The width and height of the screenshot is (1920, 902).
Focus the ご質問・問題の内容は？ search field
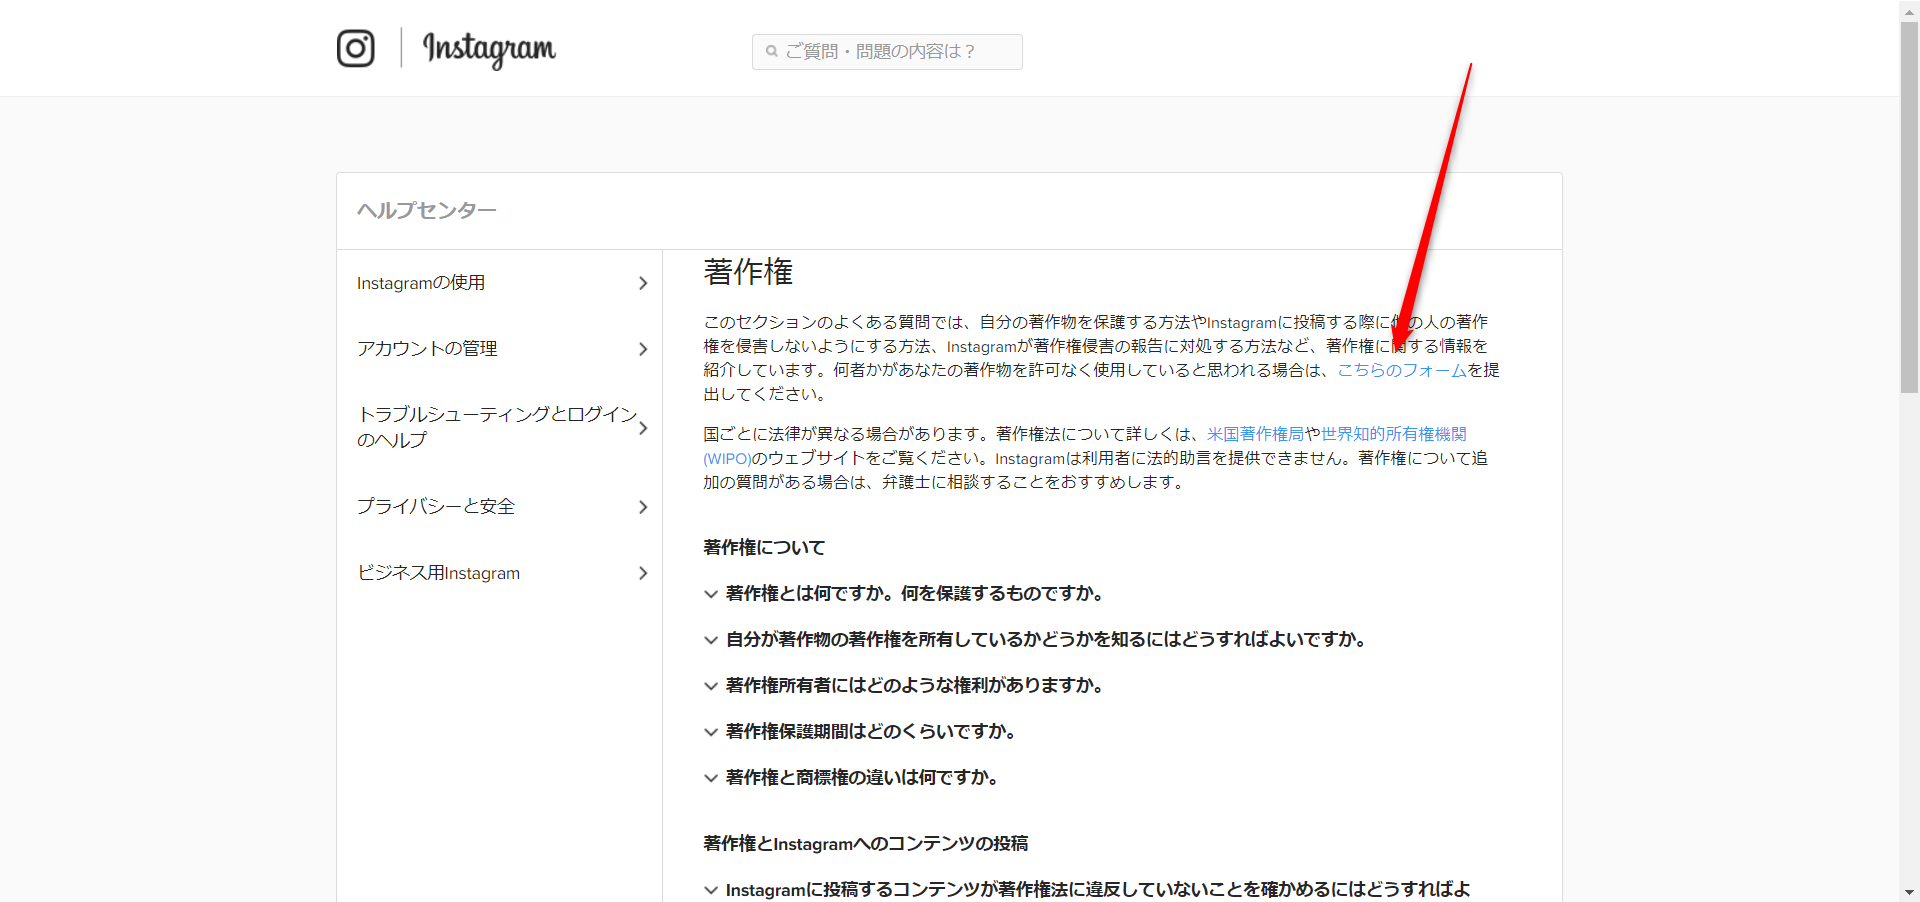[x=887, y=52]
